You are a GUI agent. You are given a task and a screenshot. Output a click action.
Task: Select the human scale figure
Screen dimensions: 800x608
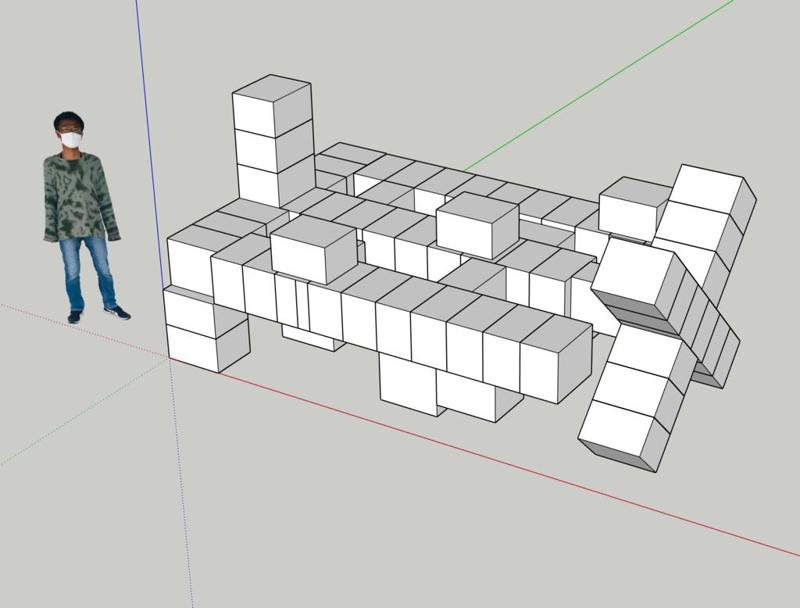point(82,218)
